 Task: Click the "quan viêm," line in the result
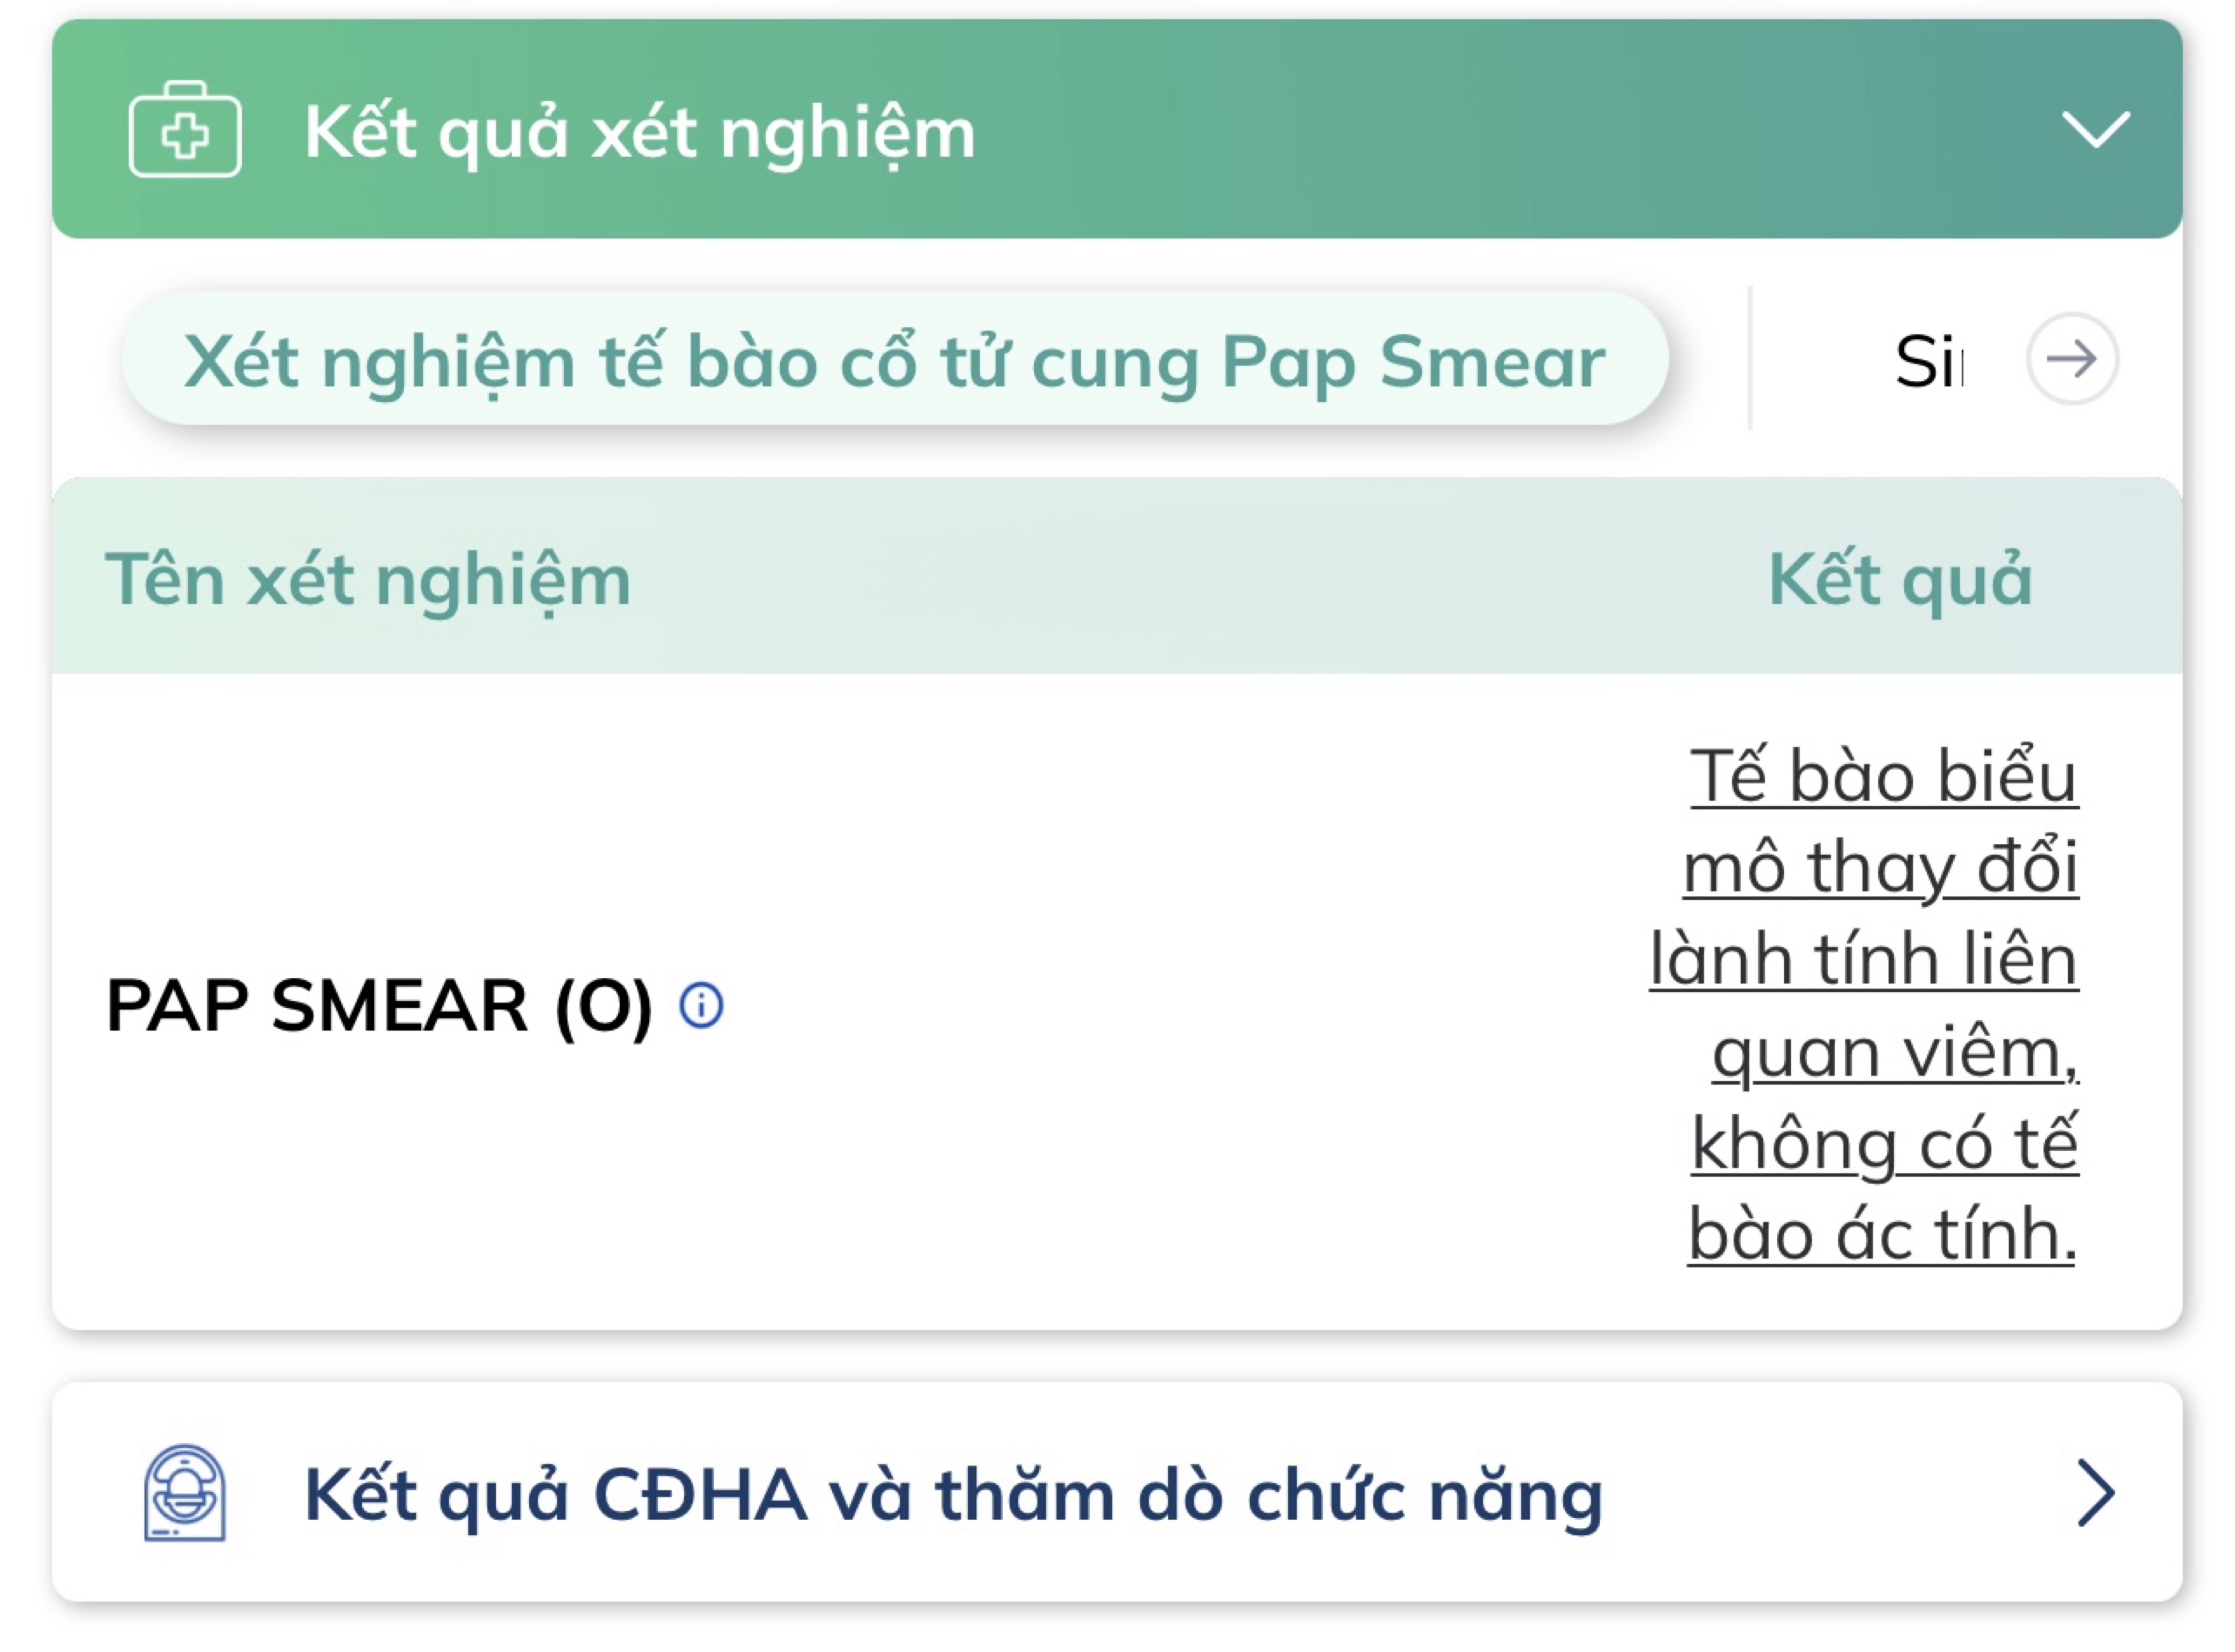(1895, 1053)
